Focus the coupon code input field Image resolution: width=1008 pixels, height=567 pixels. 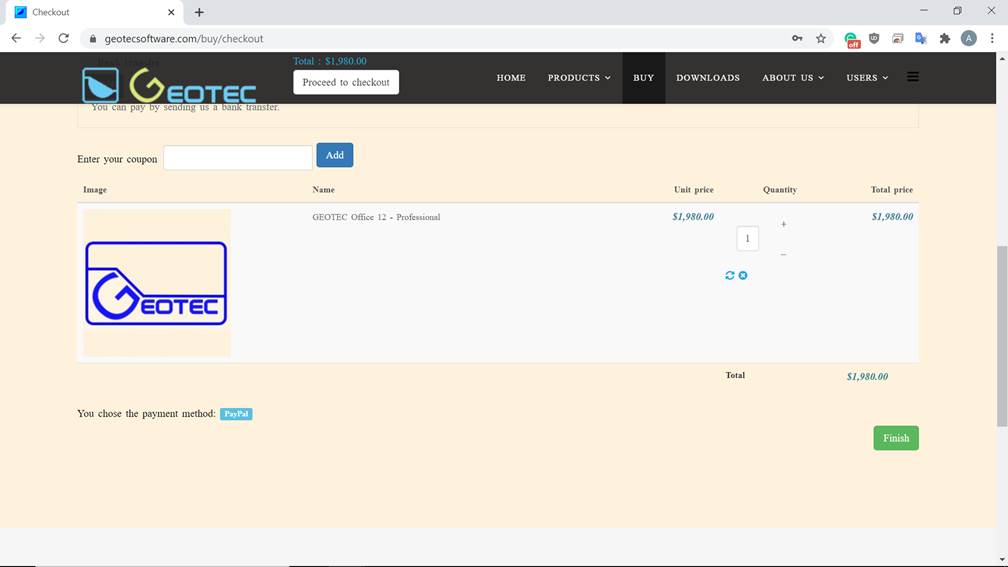(238, 158)
